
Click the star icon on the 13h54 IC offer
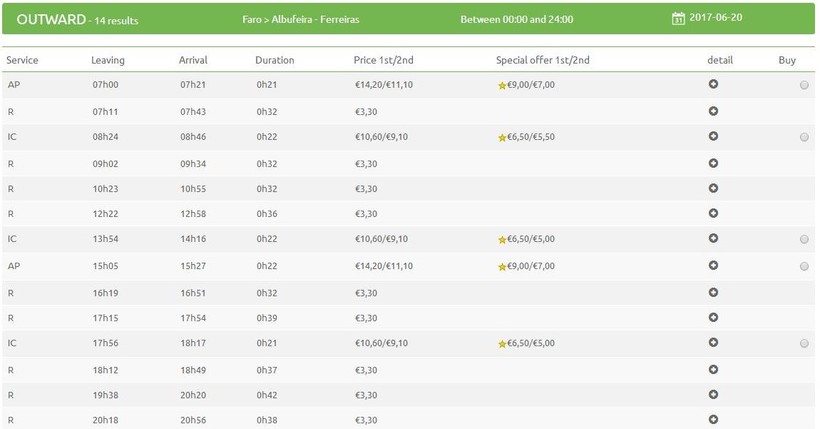click(502, 240)
